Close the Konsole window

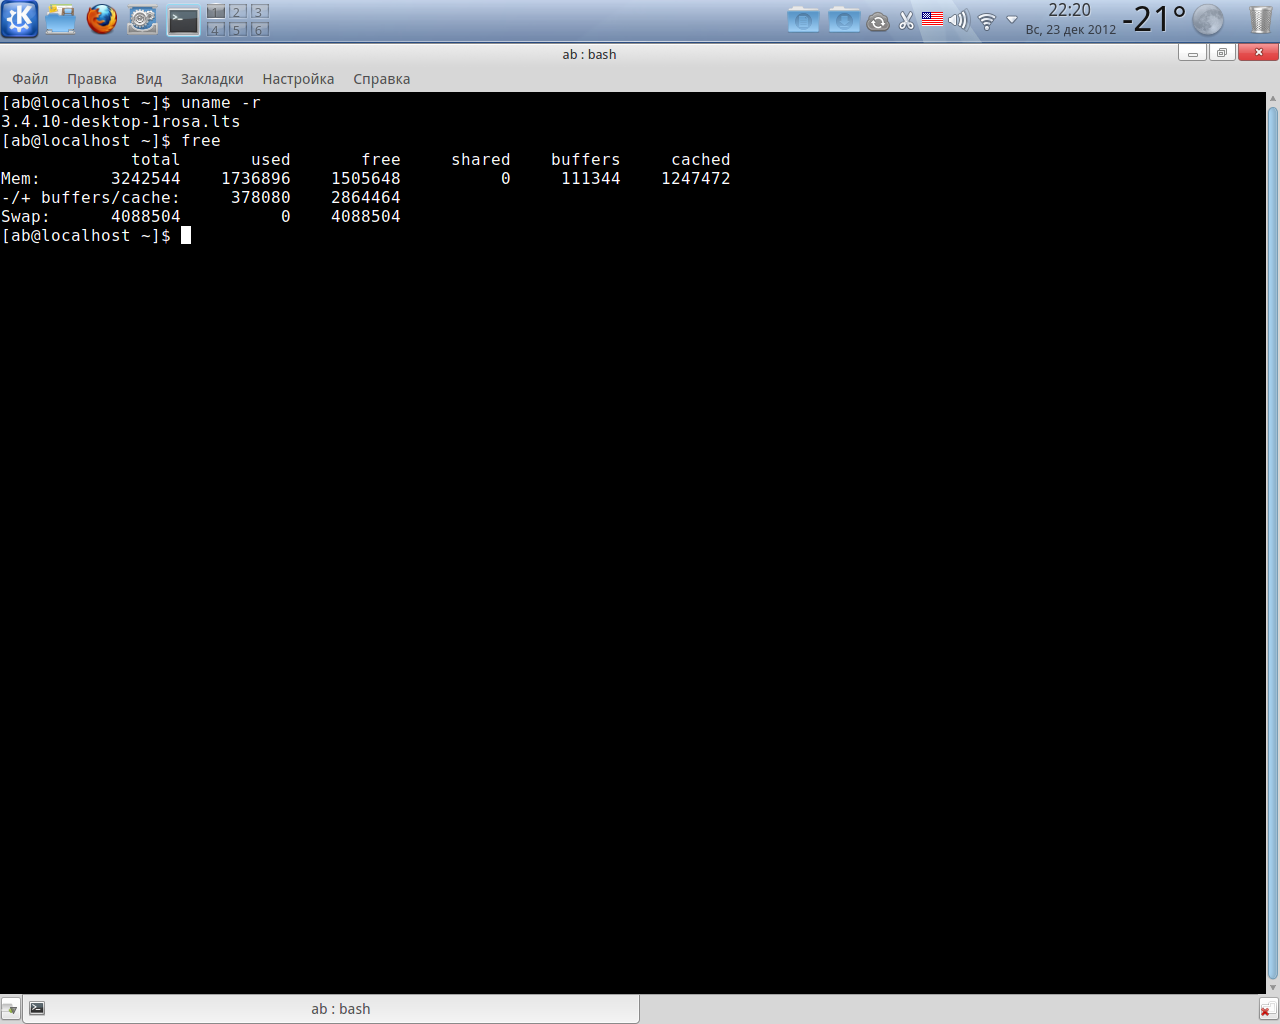tap(1258, 53)
